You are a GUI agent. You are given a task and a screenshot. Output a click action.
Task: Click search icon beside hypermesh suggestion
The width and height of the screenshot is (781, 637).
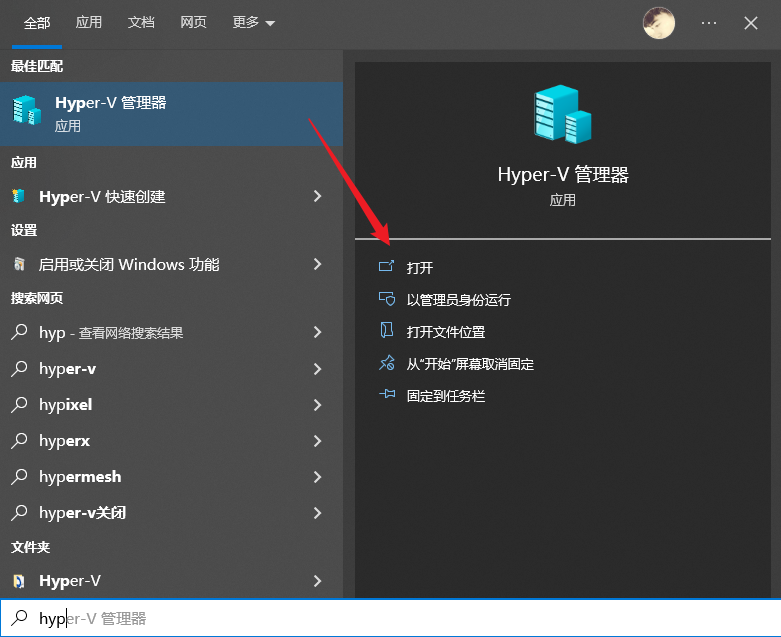pyautogui.click(x=19, y=476)
